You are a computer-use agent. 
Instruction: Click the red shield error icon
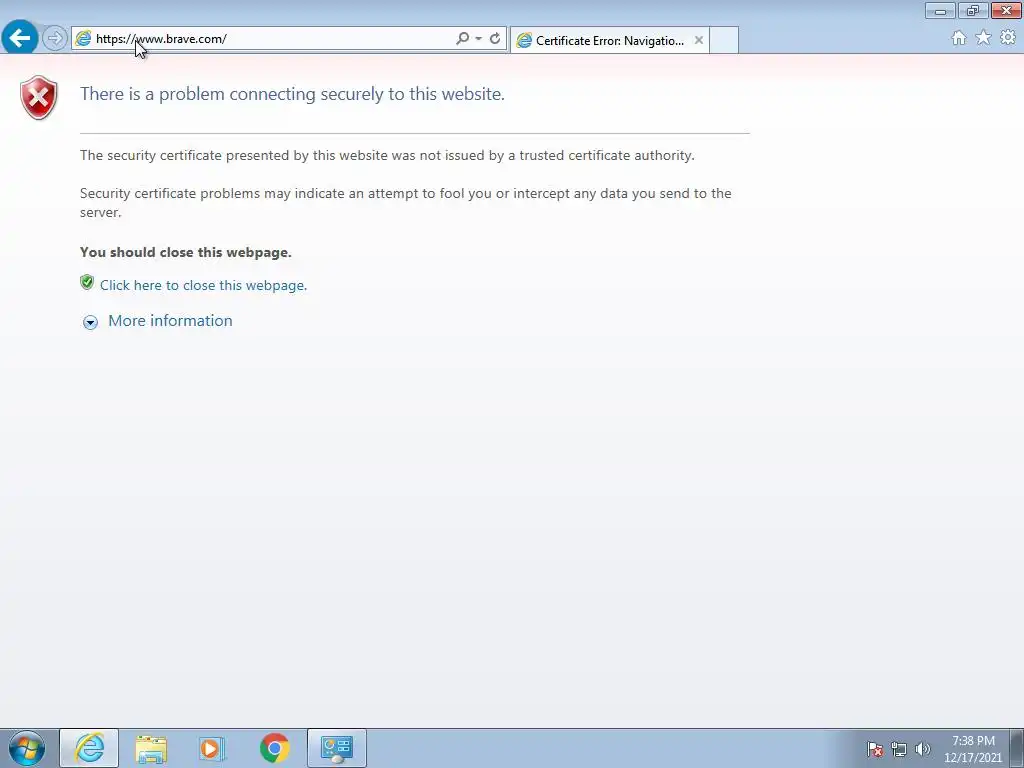pos(39,97)
